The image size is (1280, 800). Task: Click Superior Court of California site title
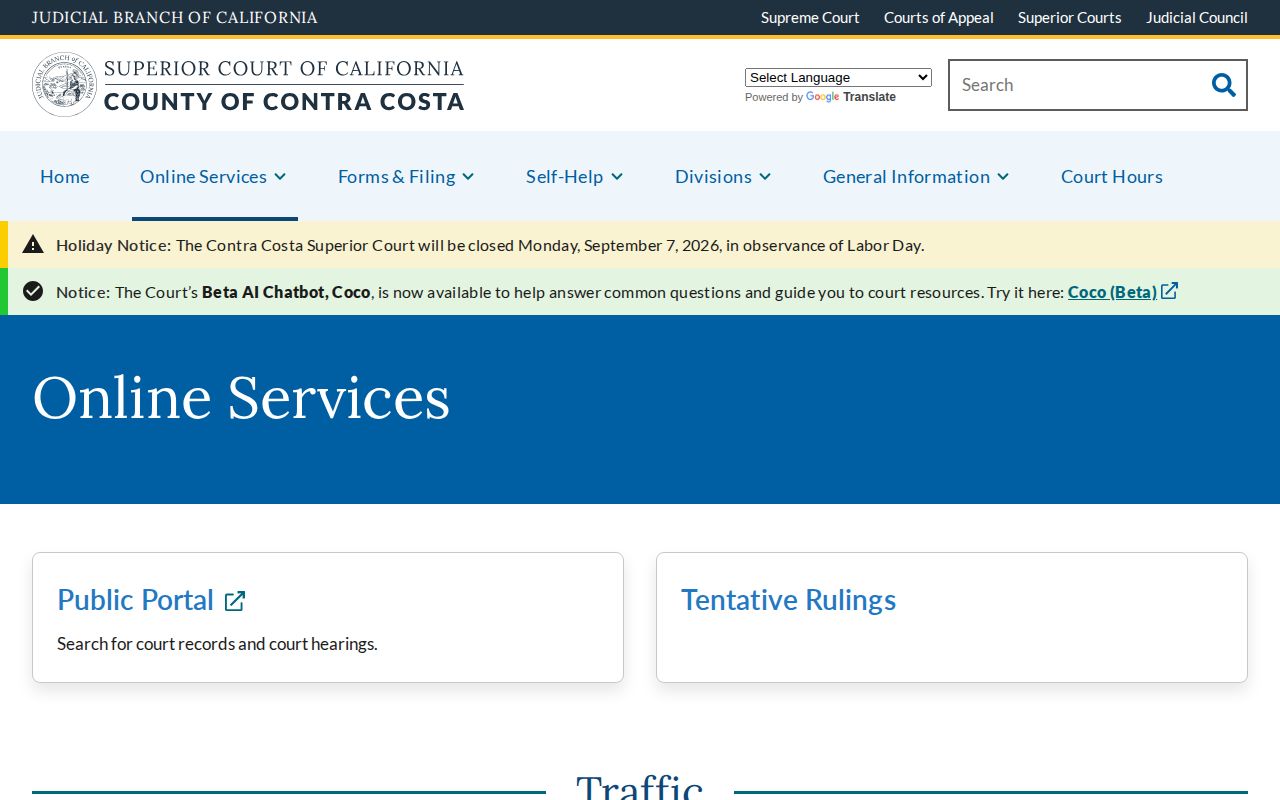coord(284,85)
